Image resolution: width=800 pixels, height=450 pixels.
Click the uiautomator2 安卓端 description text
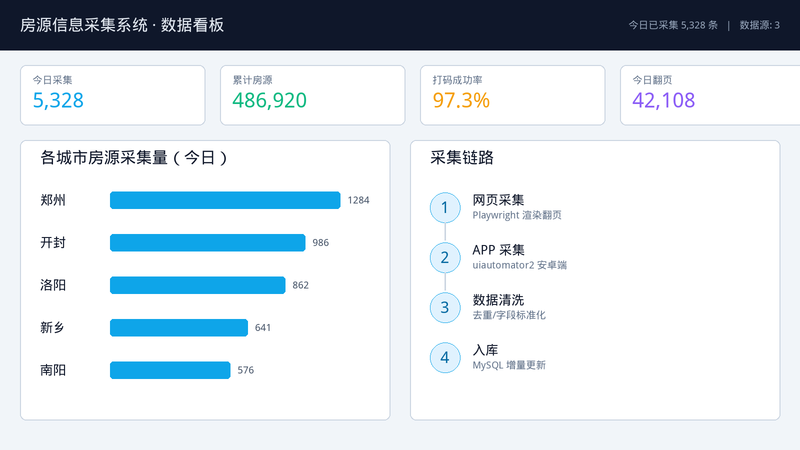519,265
